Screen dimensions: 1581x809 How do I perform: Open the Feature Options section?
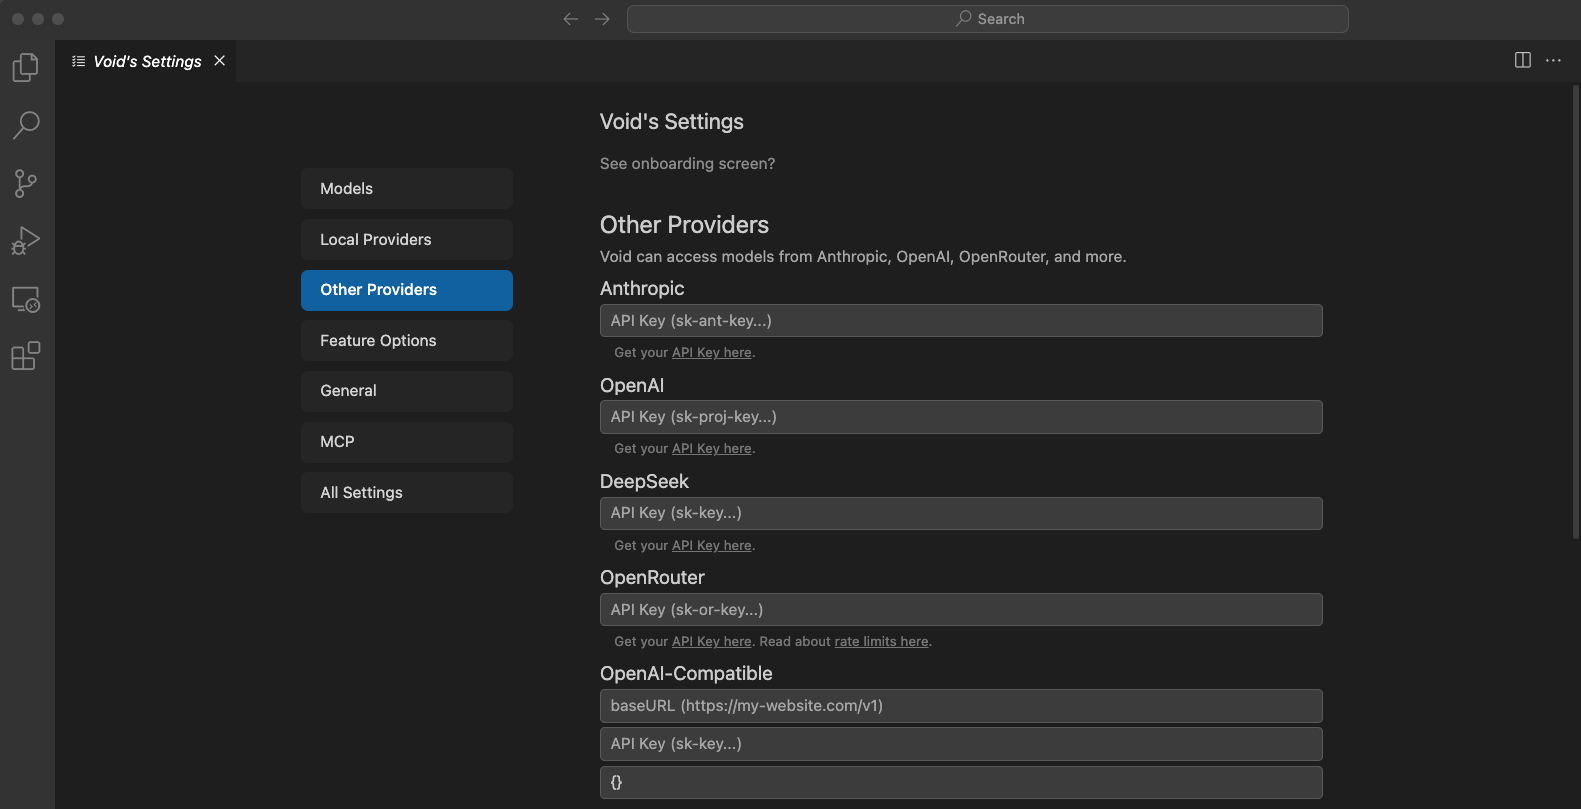(407, 341)
